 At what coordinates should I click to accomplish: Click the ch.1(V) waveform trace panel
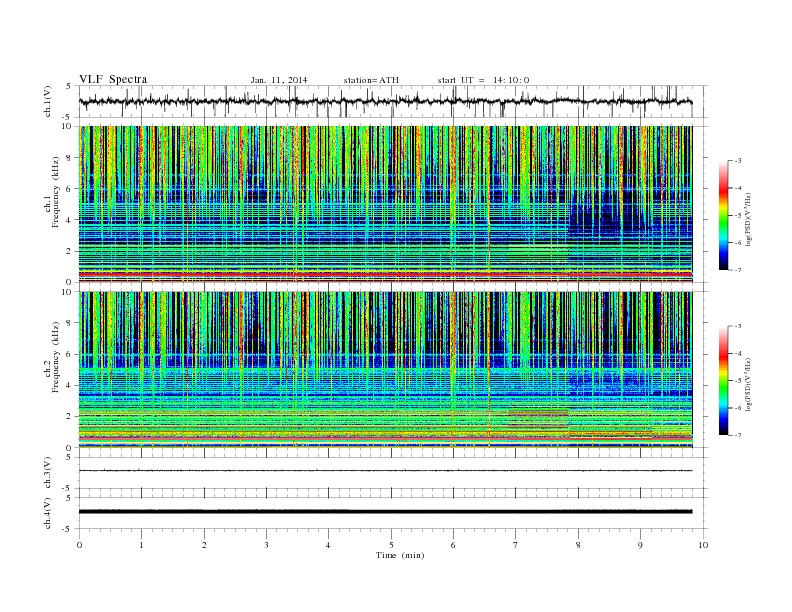[392, 101]
